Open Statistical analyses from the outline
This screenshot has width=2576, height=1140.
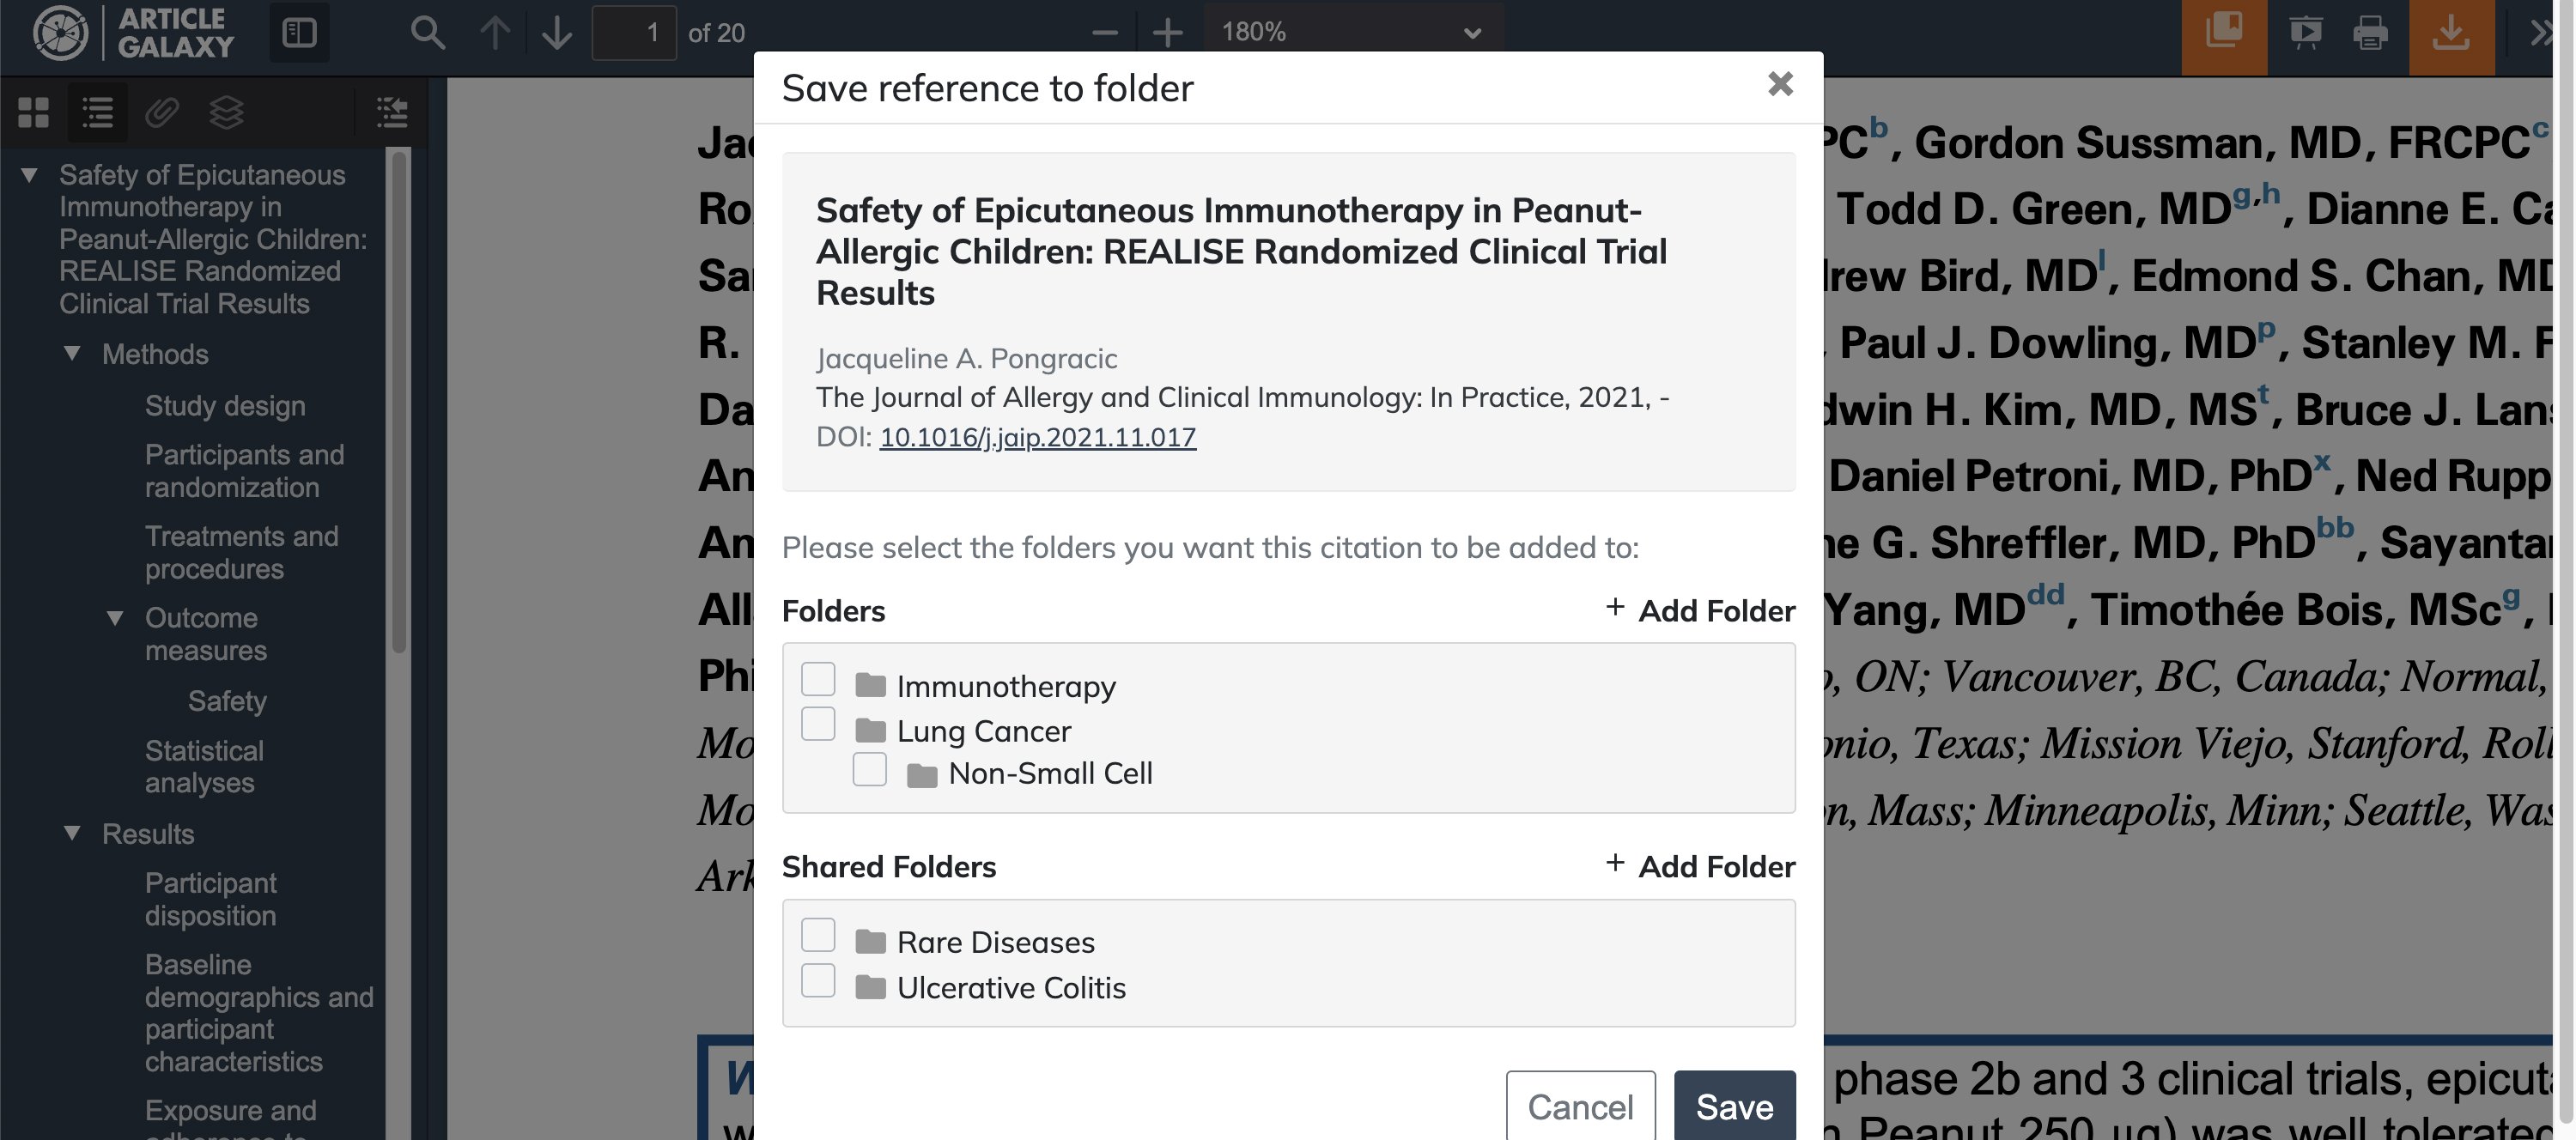point(204,766)
